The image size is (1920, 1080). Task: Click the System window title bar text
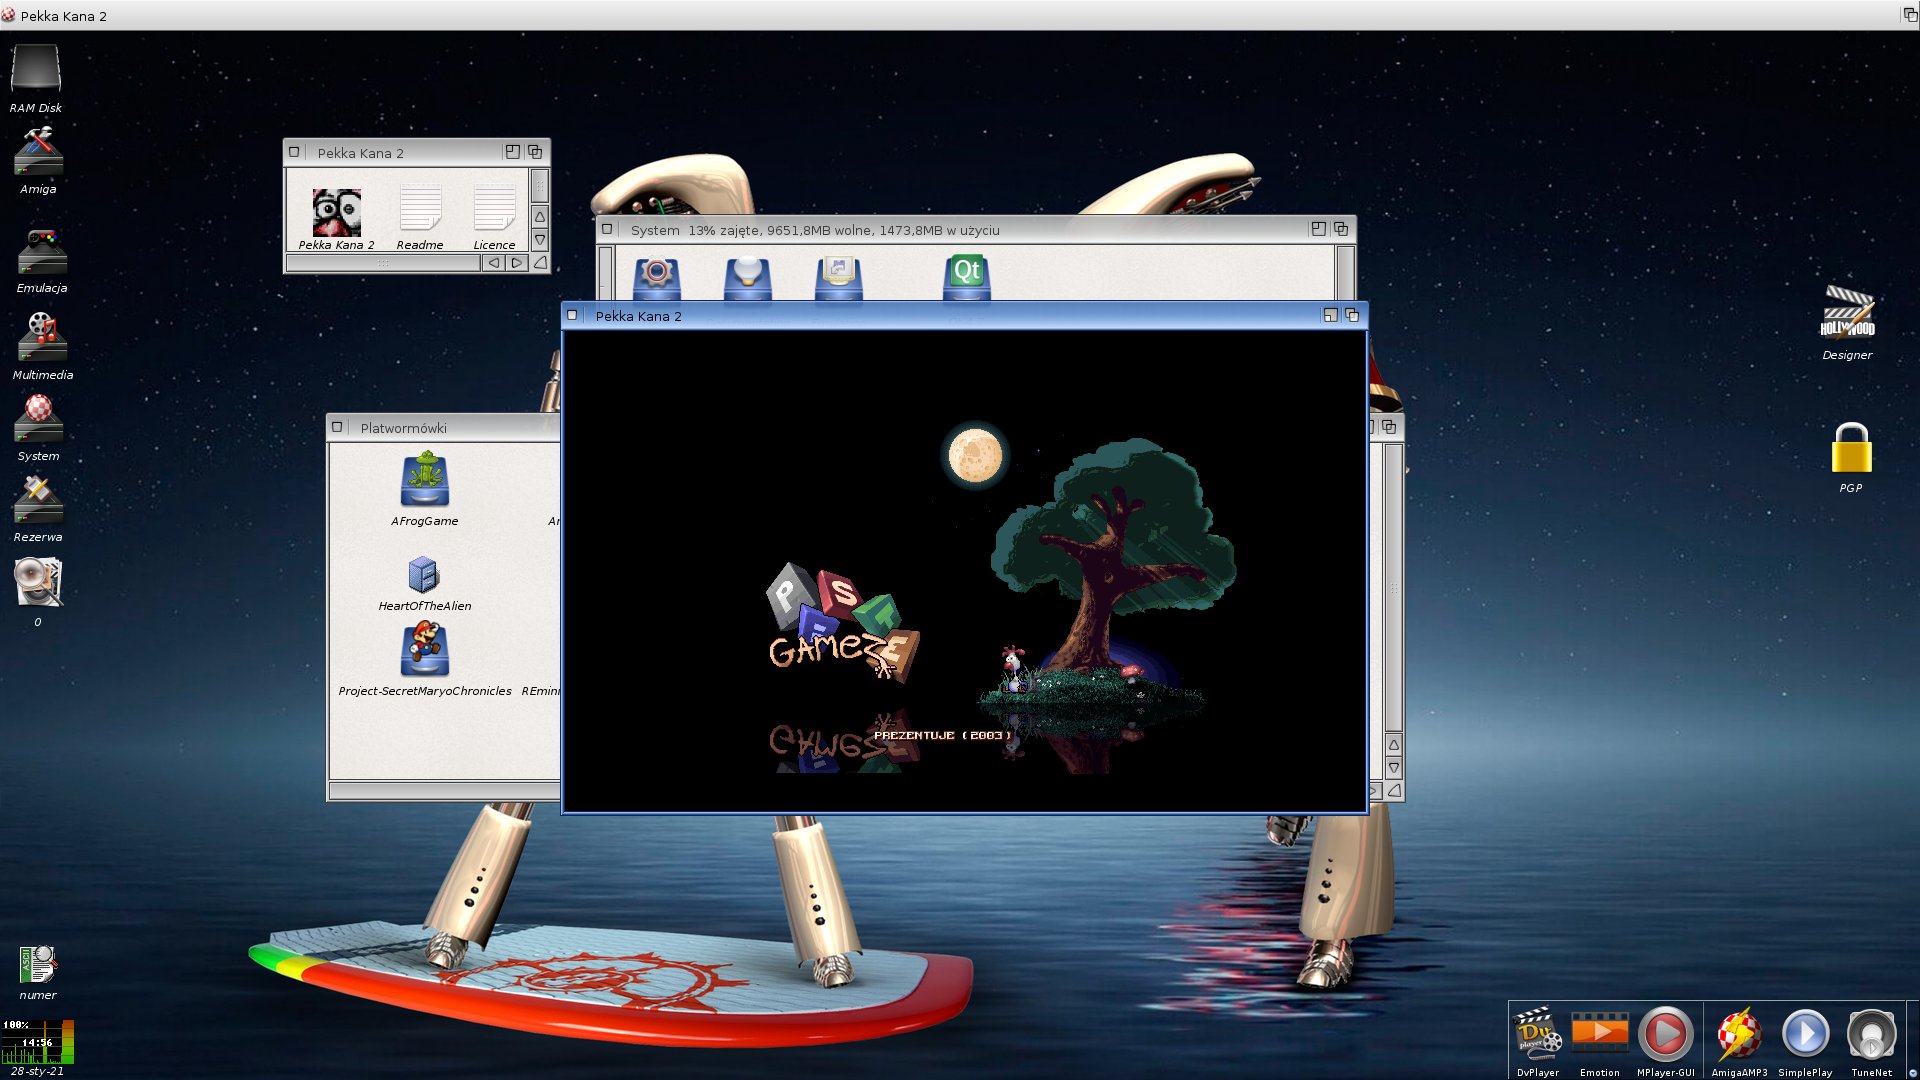[815, 230]
